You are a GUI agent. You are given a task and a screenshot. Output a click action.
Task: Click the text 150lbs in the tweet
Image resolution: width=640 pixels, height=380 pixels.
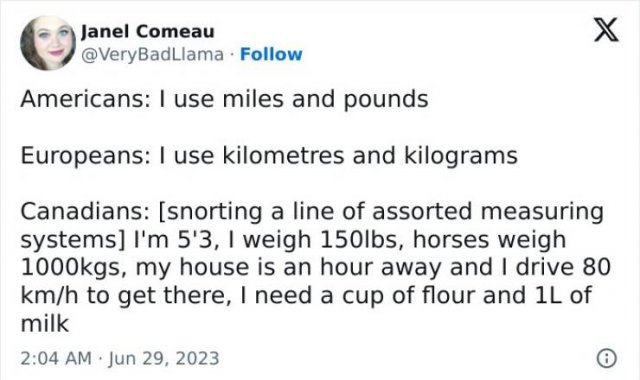point(362,240)
